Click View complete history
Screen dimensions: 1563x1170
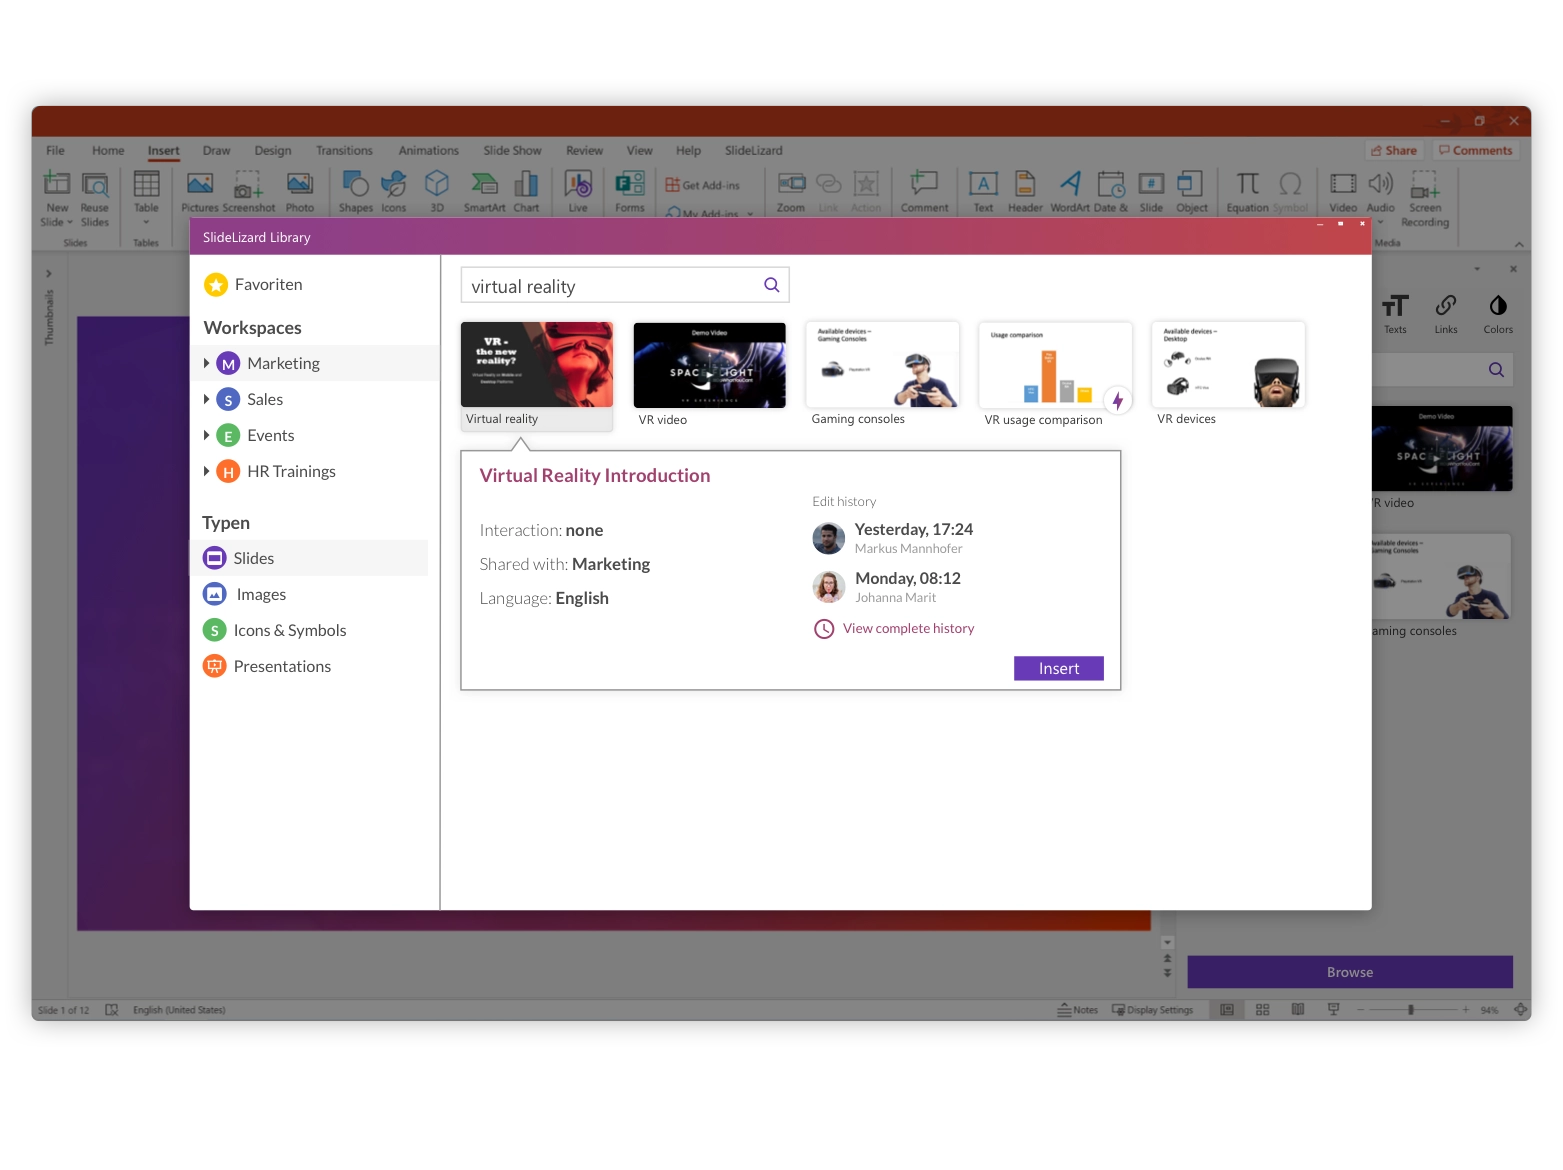908,628
